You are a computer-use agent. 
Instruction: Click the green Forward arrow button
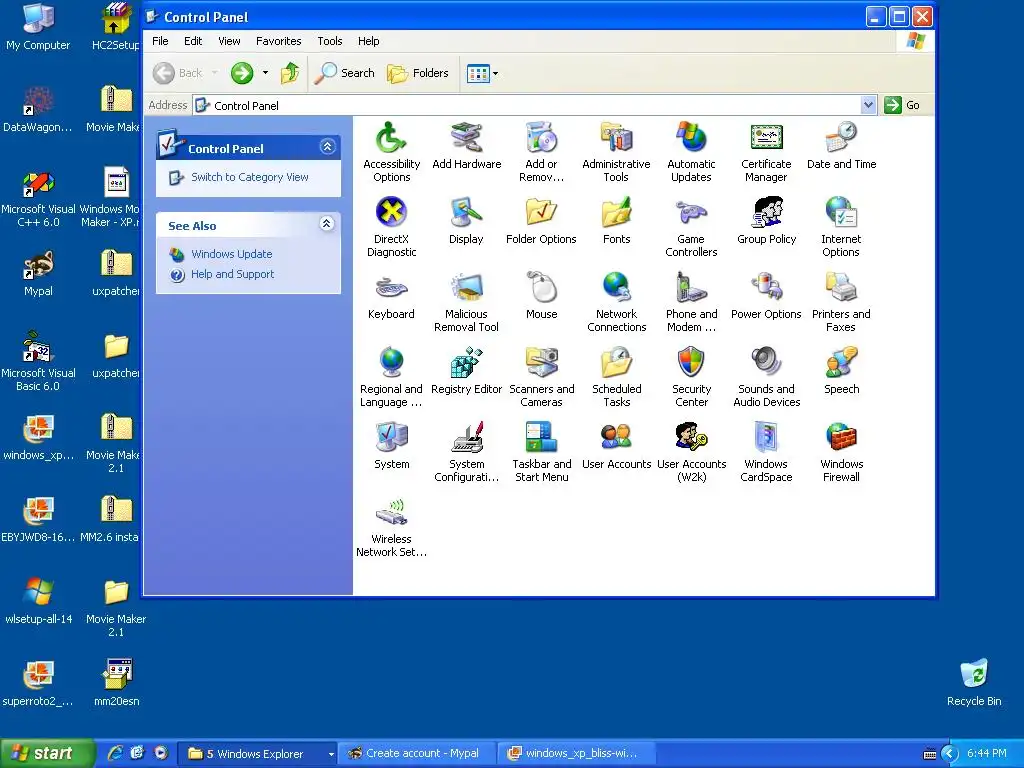tap(242, 73)
